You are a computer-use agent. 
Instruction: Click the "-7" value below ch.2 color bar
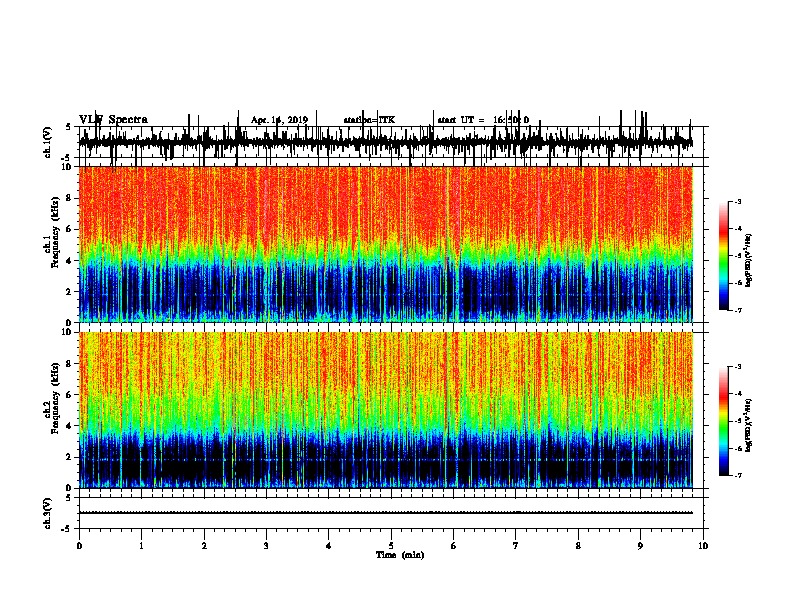[x=737, y=475]
